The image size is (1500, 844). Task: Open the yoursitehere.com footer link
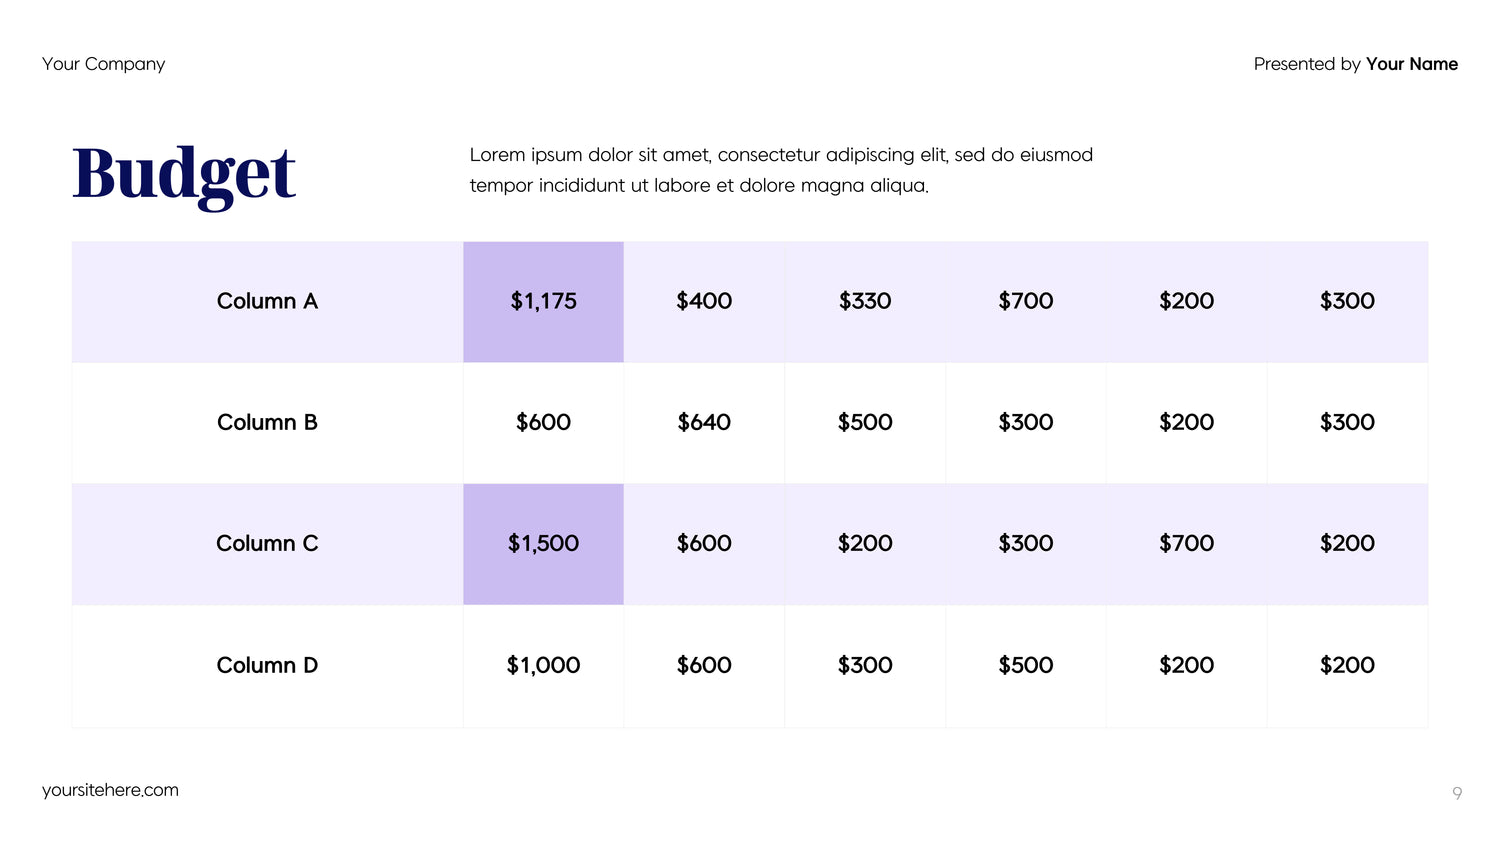tap(110, 790)
